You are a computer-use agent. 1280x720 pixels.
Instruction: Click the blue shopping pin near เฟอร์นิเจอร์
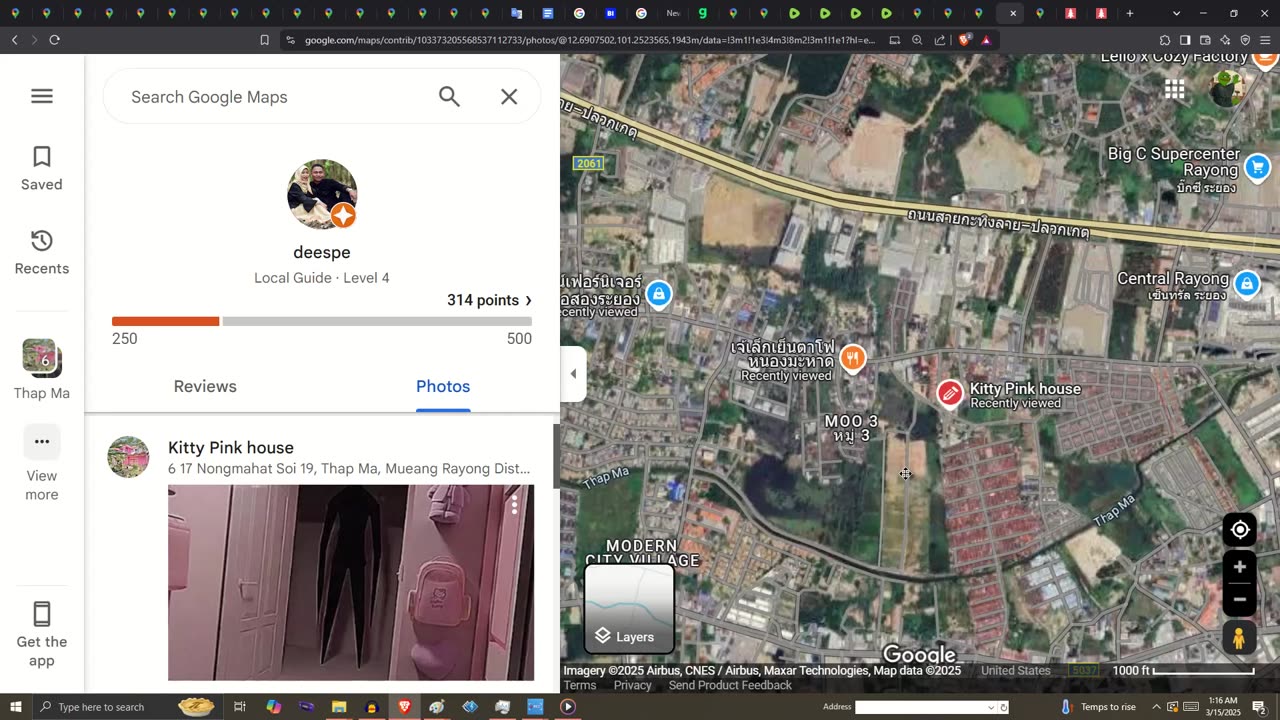[658, 294]
